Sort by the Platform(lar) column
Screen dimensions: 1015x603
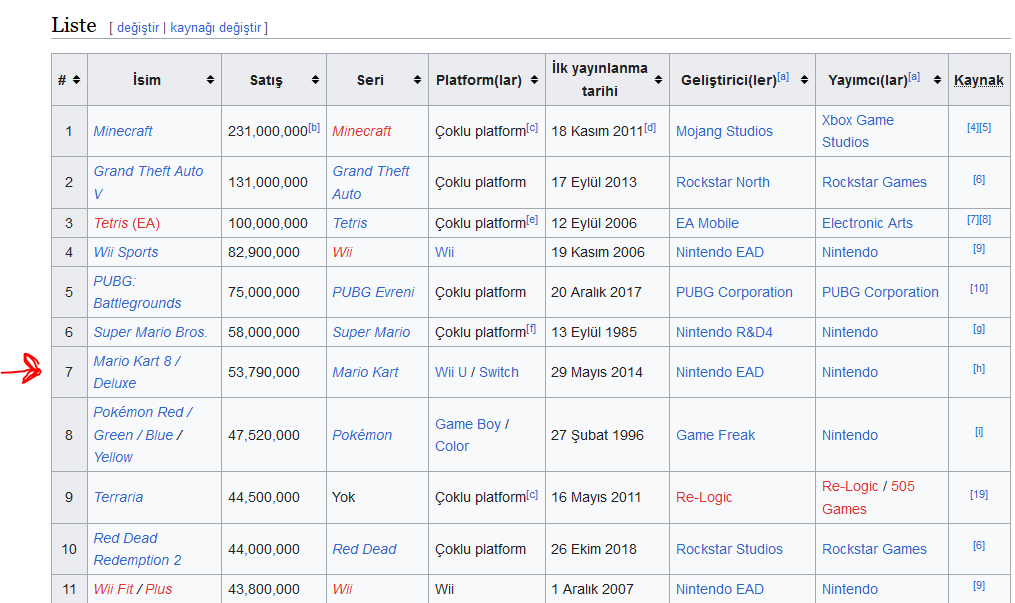534,80
